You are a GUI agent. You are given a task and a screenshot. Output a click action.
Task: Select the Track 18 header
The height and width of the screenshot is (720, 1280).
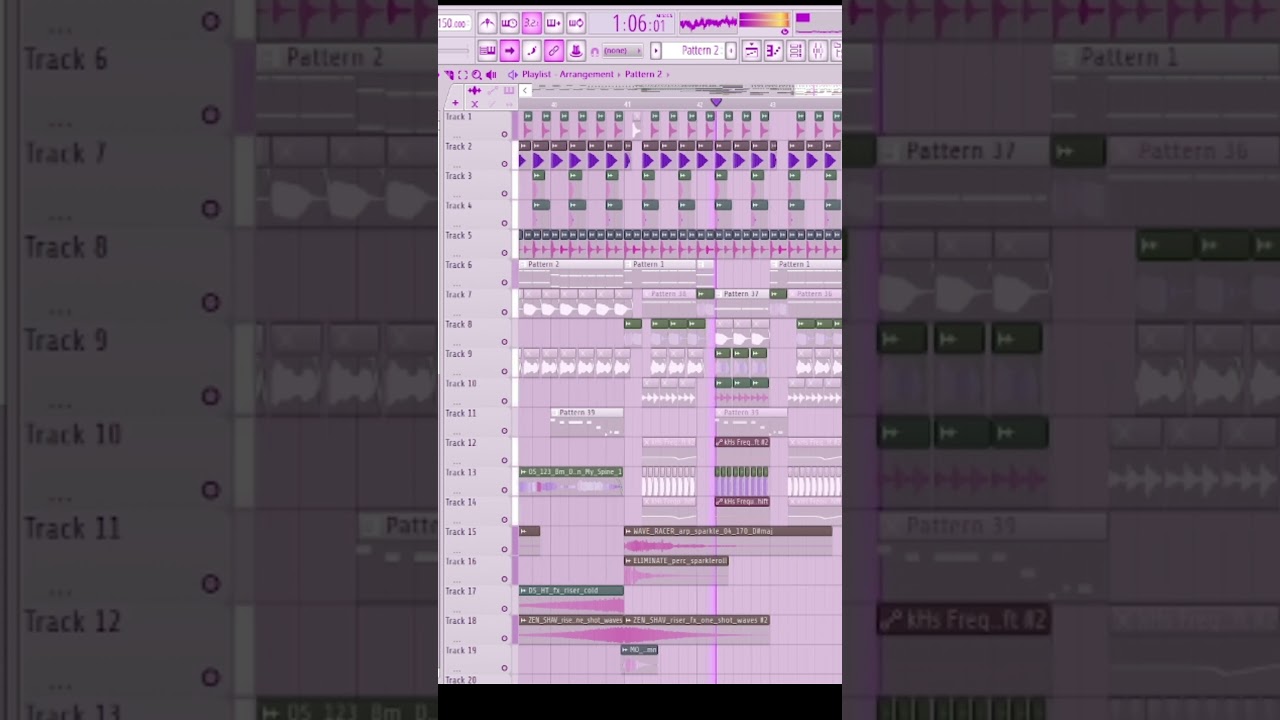click(x=477, y=628)
